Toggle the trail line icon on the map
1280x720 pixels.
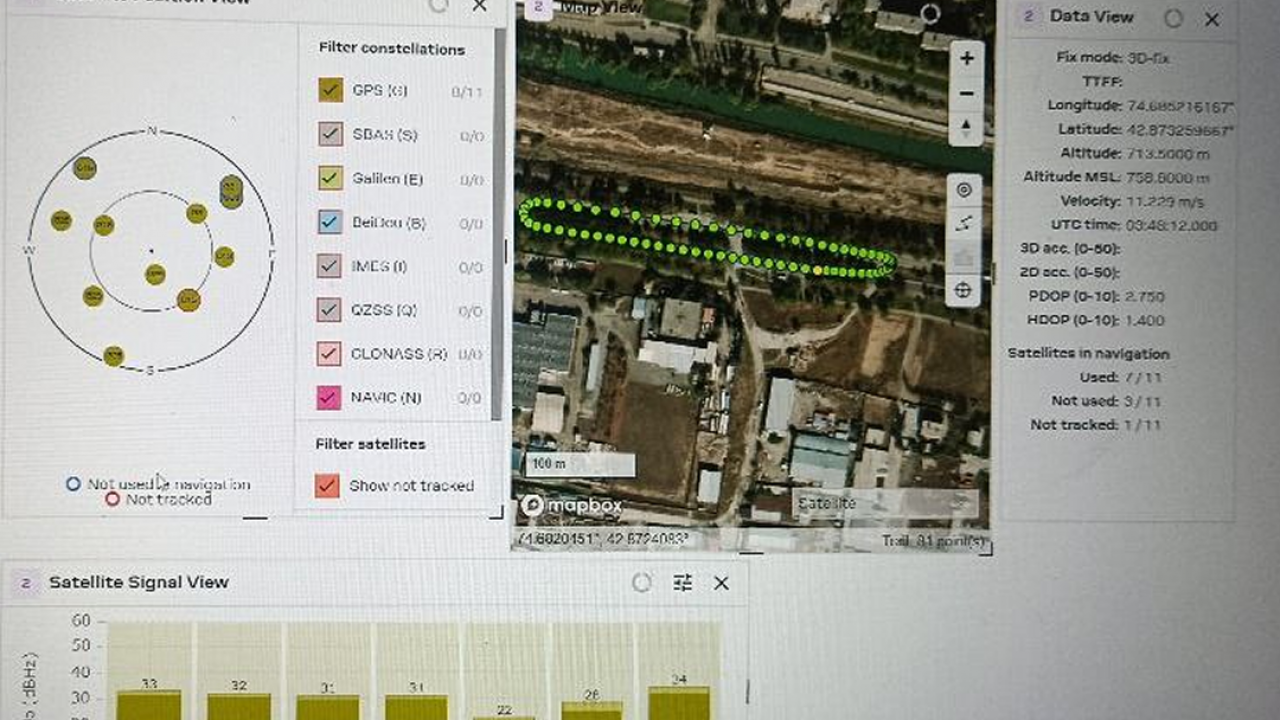click(964, 224)
